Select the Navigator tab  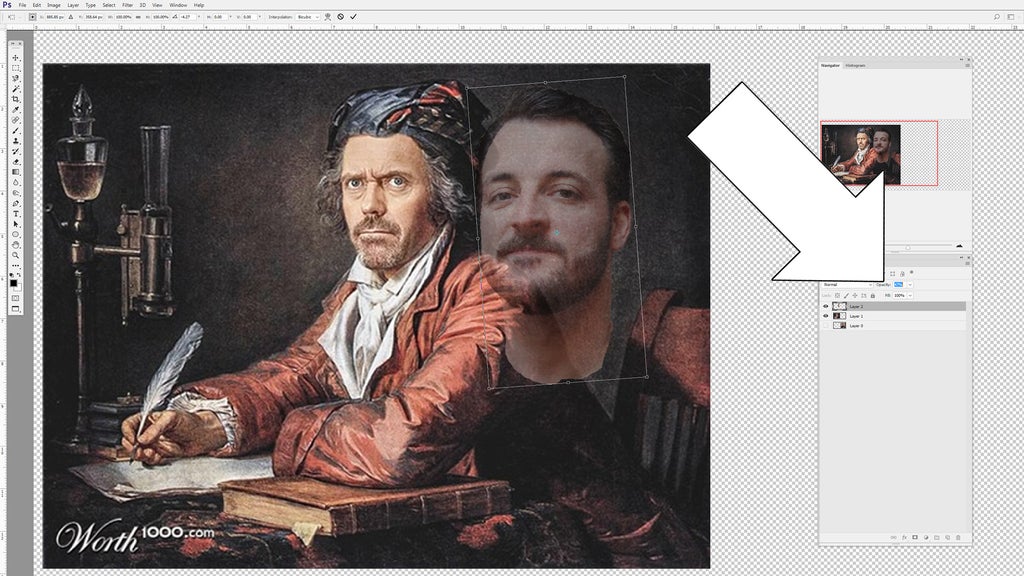(831, 65)
